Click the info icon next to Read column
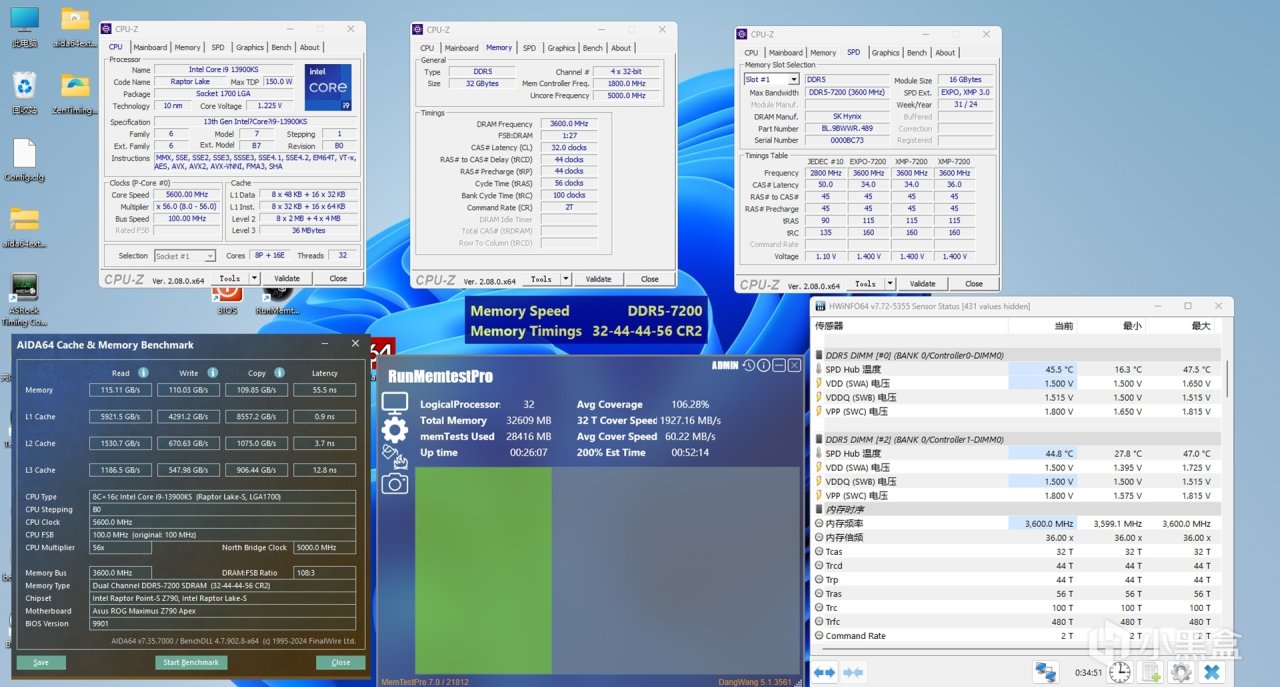The height and width of the screenshot is (687, 1280). (143, 373)
